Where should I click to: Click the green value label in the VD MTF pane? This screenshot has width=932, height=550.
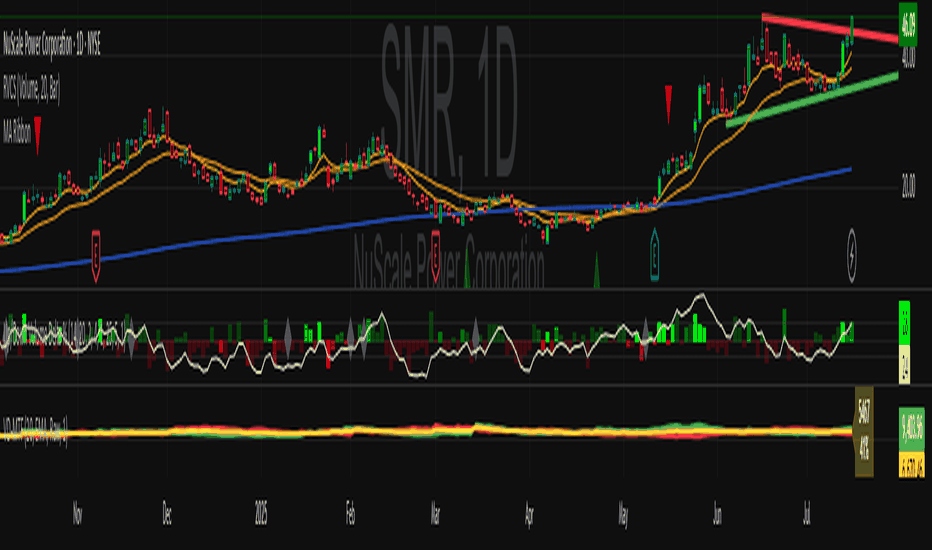912,429
